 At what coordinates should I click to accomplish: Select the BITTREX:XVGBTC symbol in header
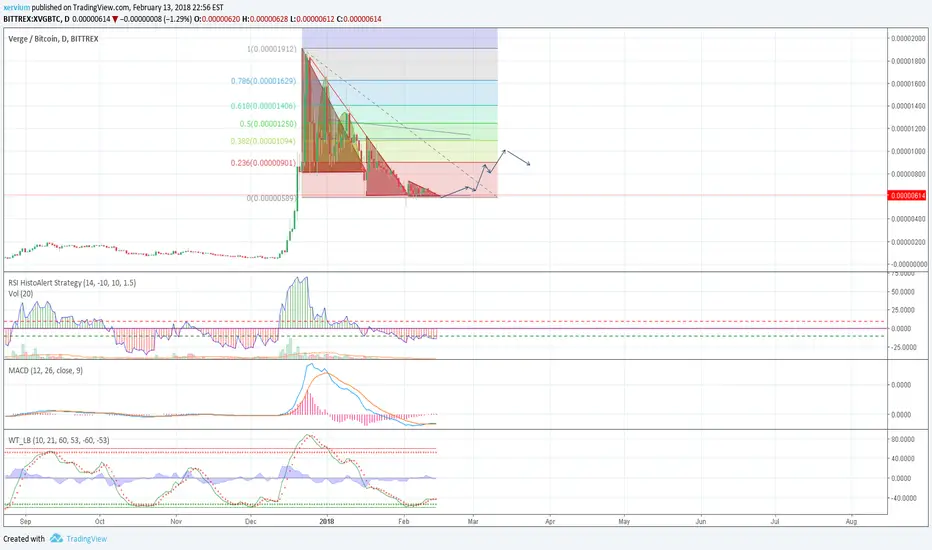pos(32,19)
